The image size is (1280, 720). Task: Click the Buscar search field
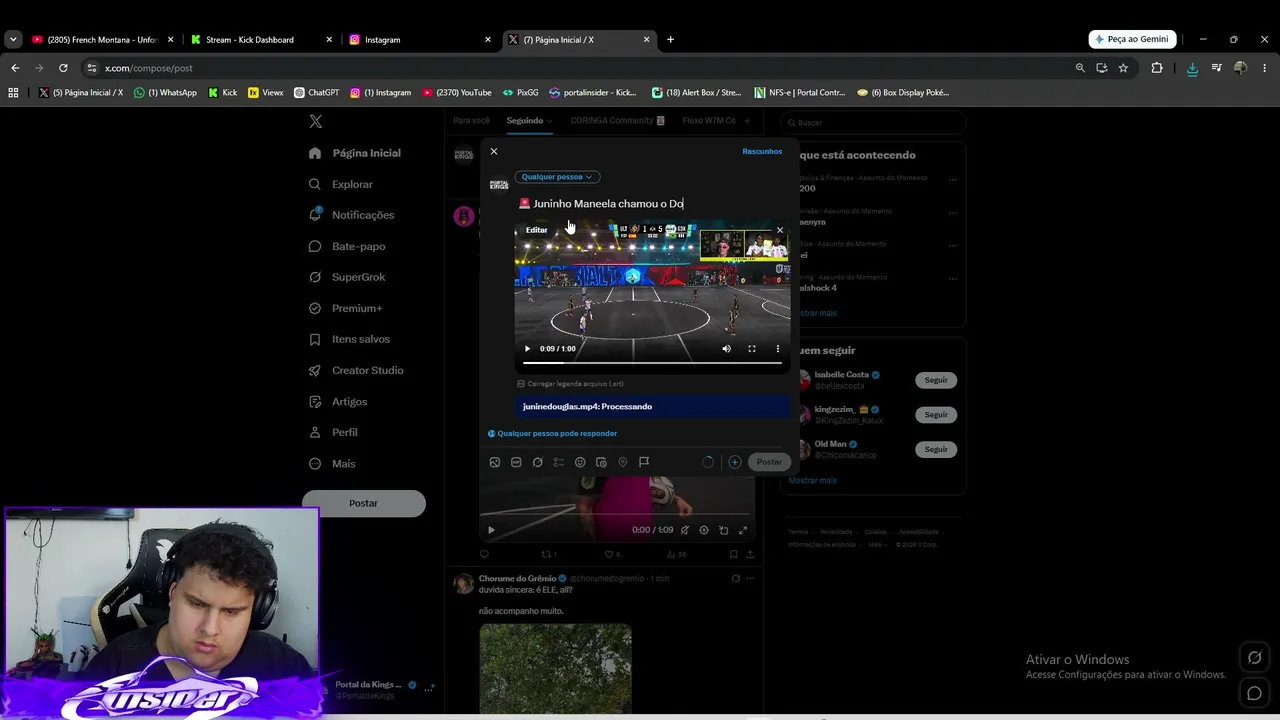(x=873, y=122)
